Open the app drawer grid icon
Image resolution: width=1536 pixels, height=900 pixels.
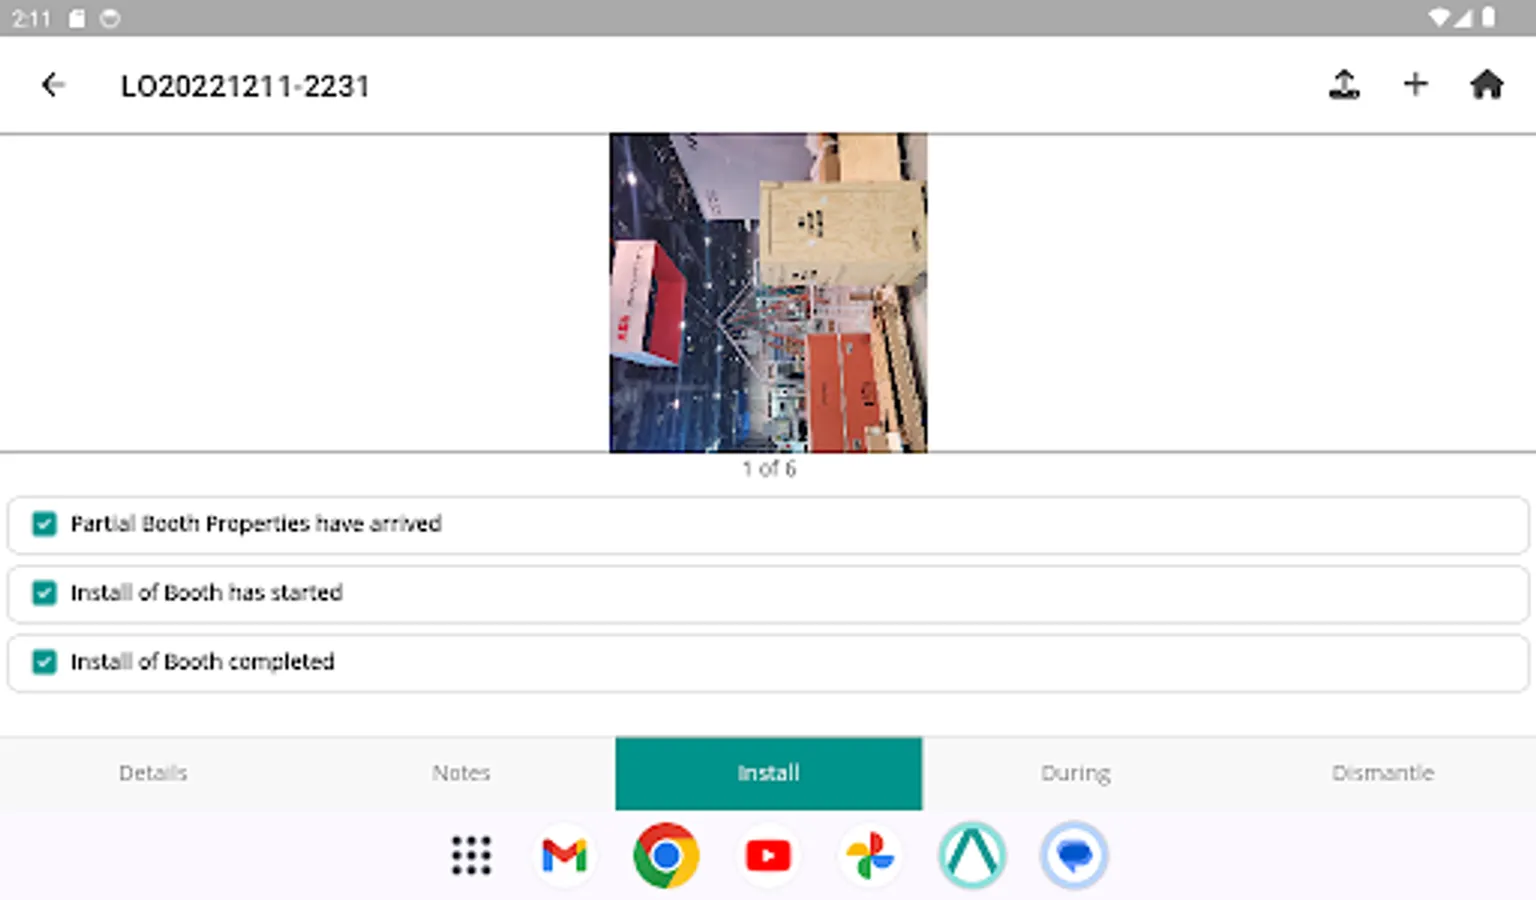click(x=471, y=855)
